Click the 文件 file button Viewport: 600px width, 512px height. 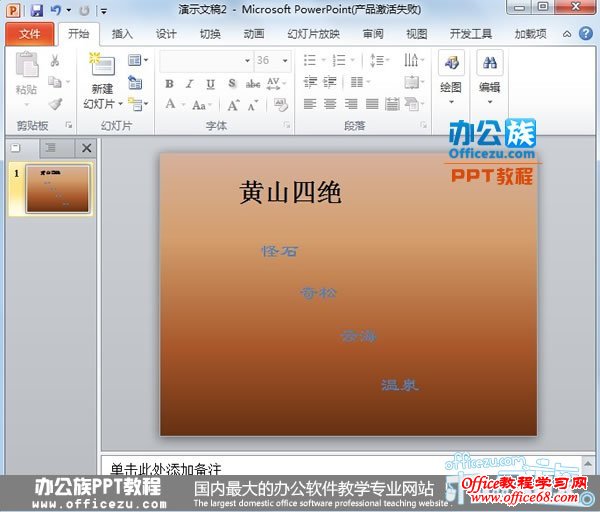[x=30, y=33]
